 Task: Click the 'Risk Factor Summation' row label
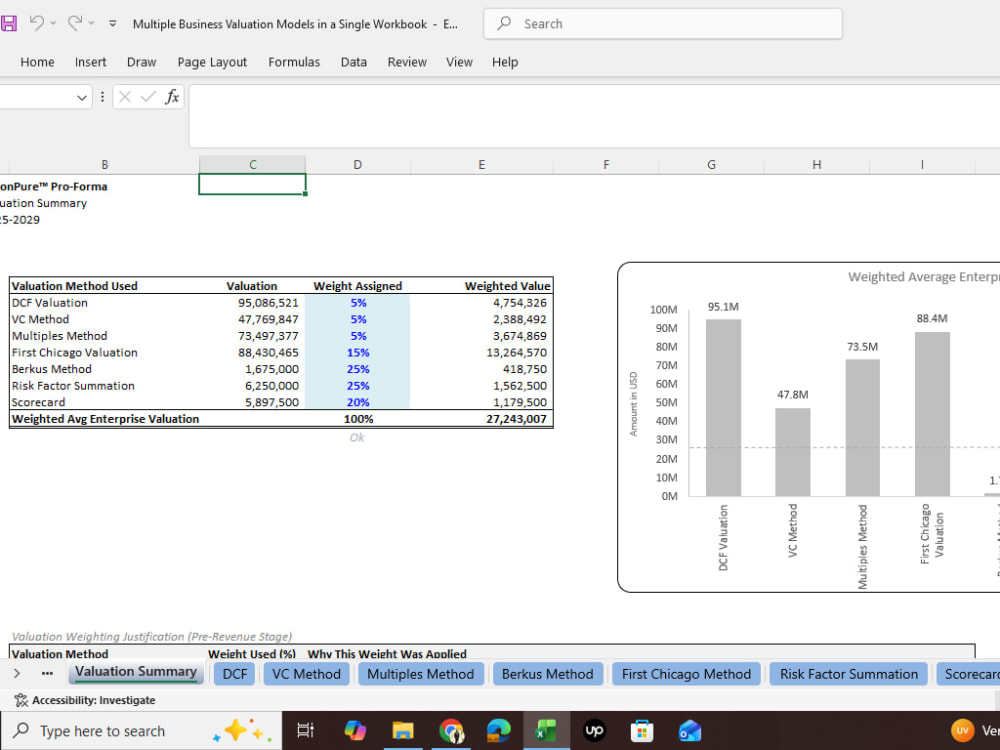click(x=73, y=386)
